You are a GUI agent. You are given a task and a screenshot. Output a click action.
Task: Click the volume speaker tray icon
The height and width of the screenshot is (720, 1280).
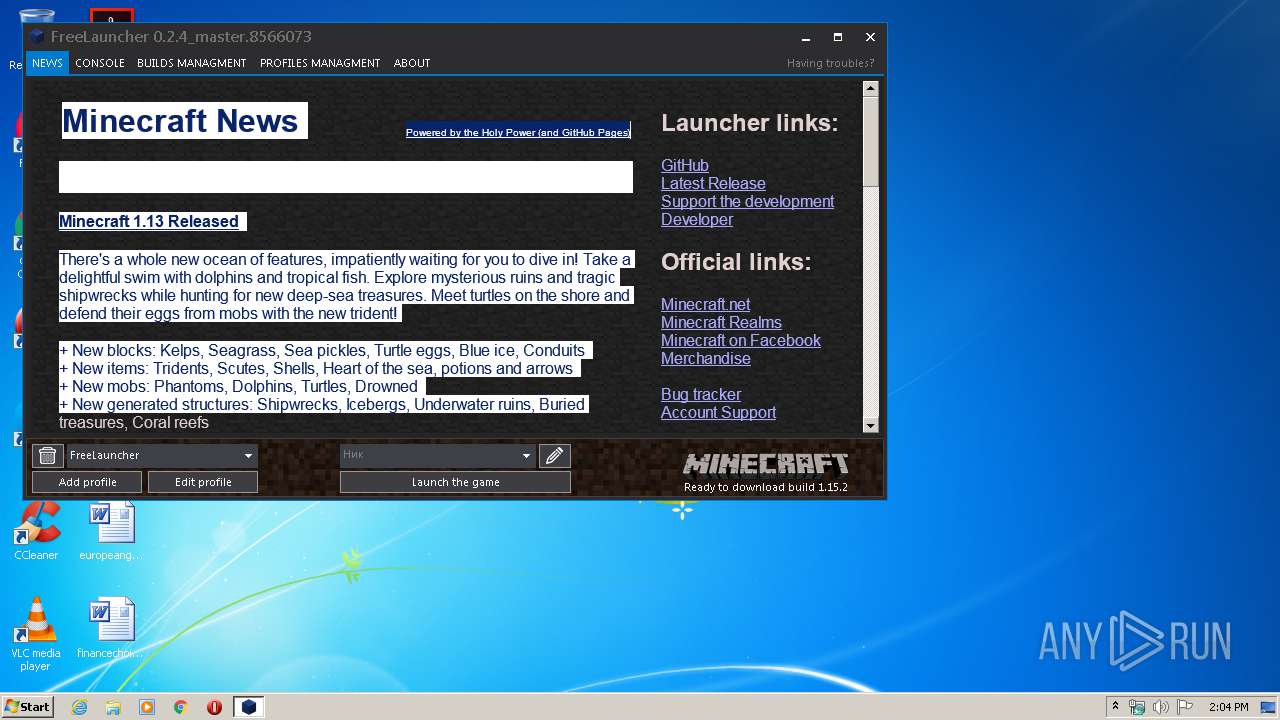coord(1161,707)
